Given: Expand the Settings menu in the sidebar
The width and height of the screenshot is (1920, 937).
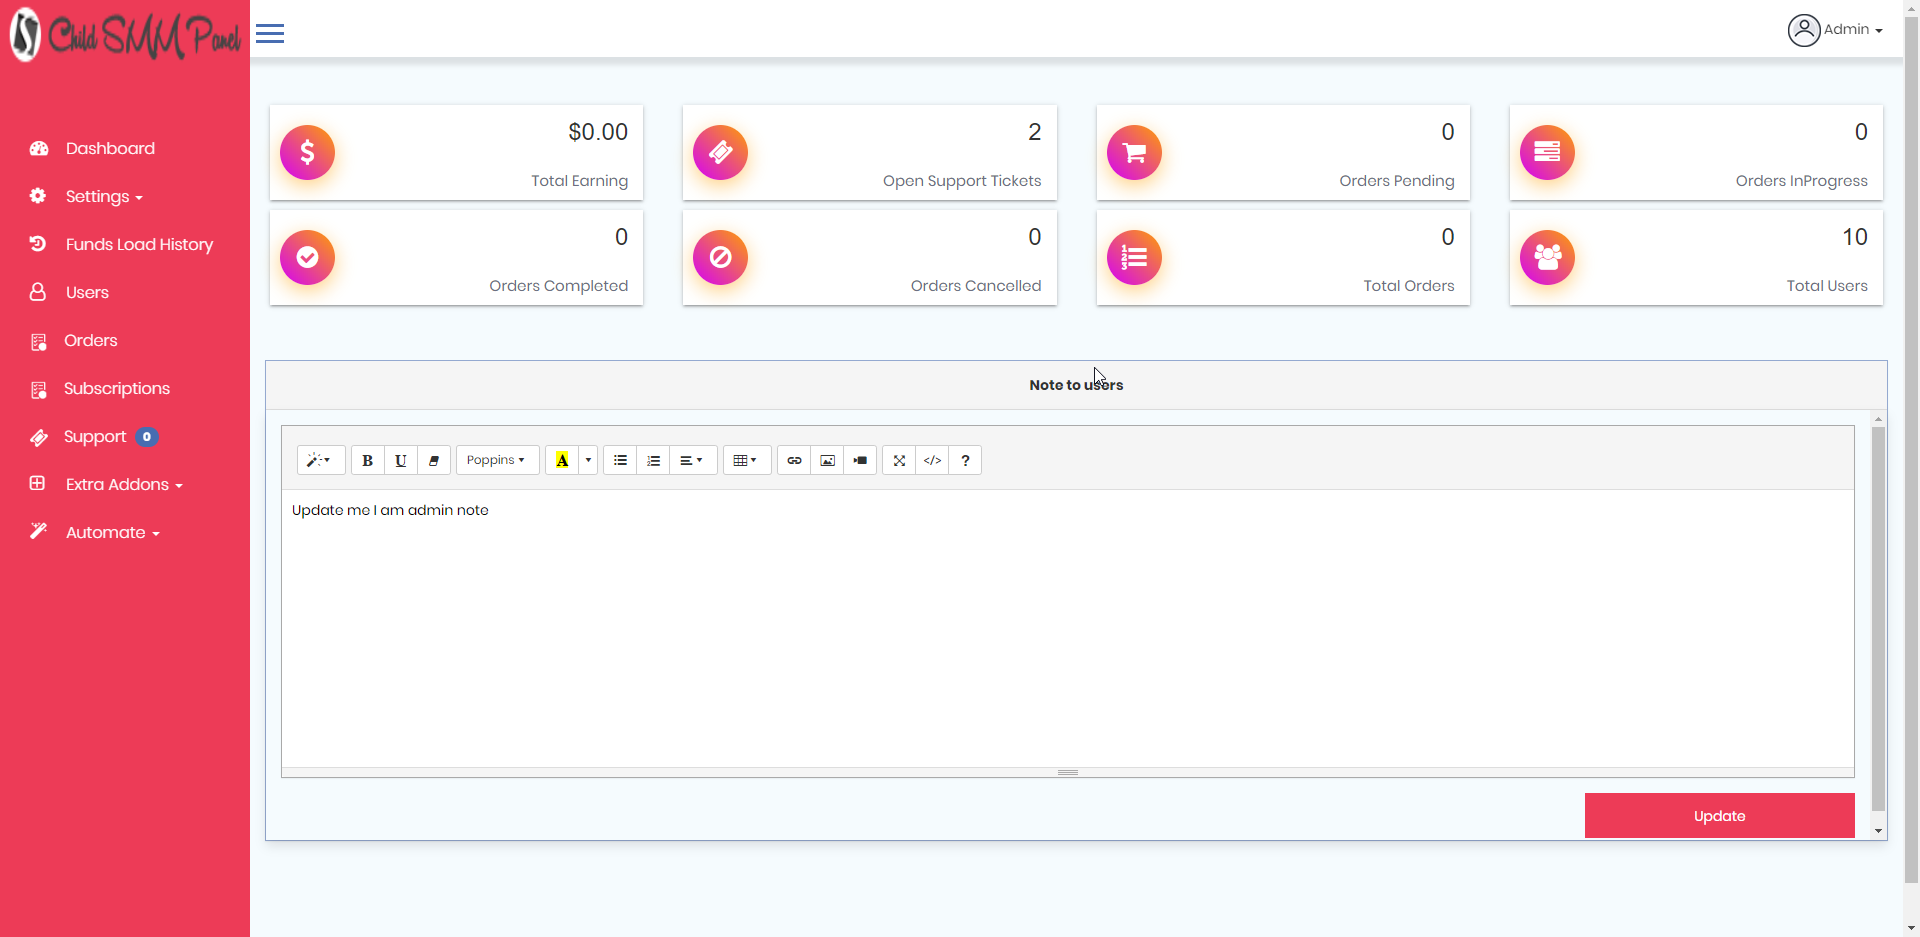Looking at the screenshot, I should 97,196.
